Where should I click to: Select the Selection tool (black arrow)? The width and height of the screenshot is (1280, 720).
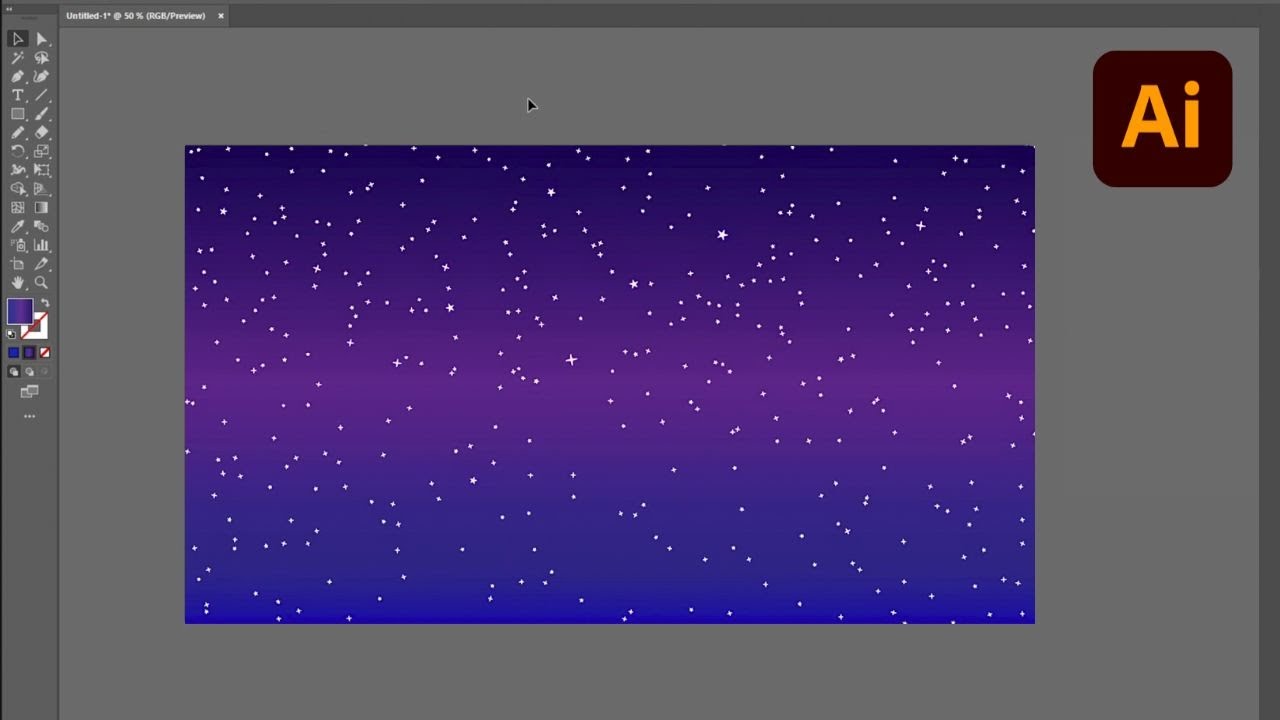pos(18,39)
